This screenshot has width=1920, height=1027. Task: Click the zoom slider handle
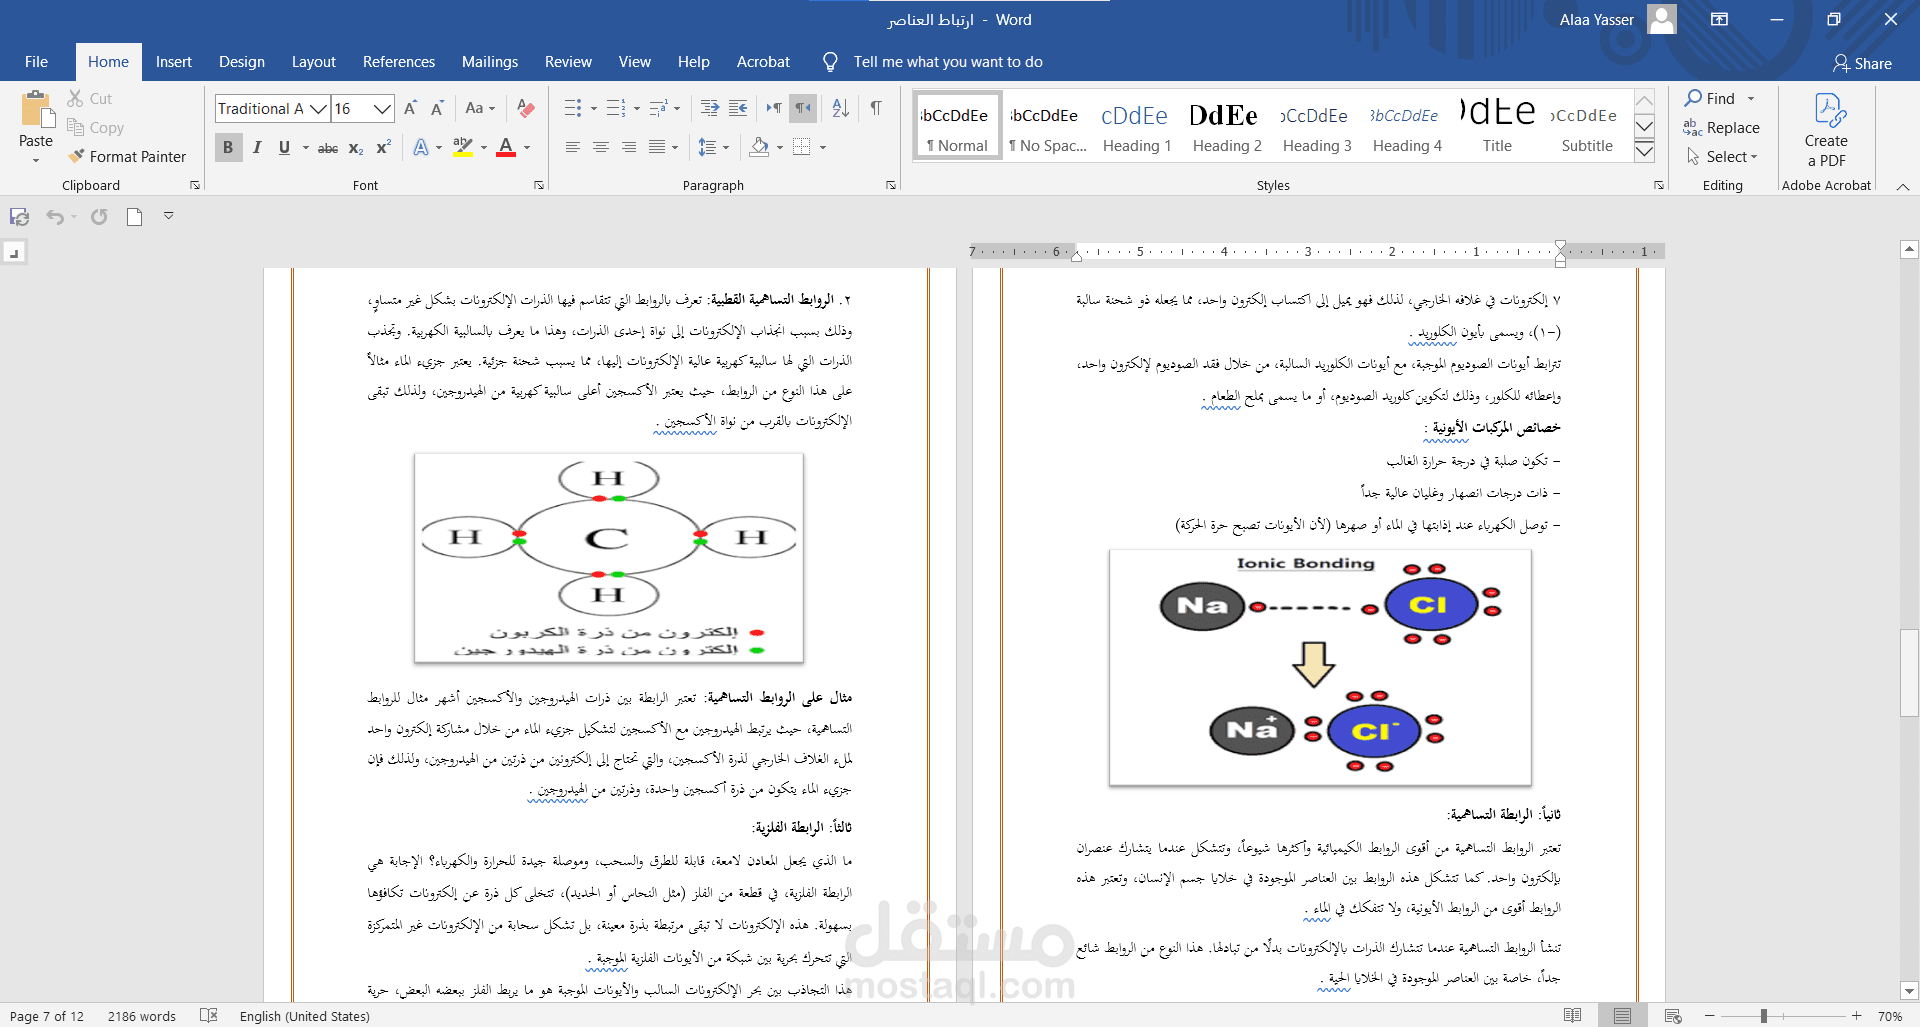tap(1763, 1016)
